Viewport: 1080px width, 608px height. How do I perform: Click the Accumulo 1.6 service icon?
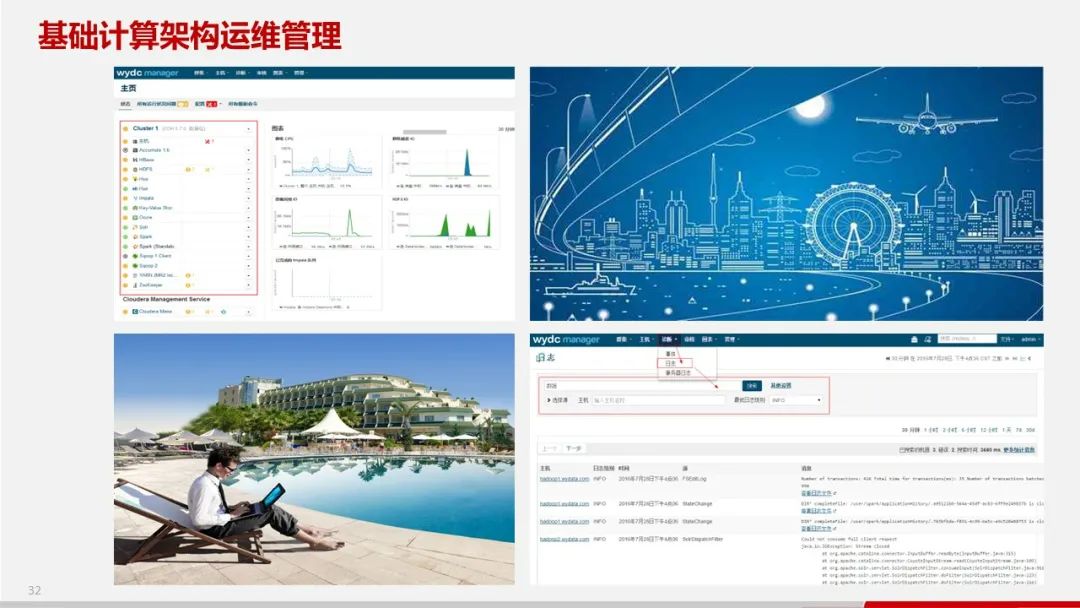click(x=135, y=150)
